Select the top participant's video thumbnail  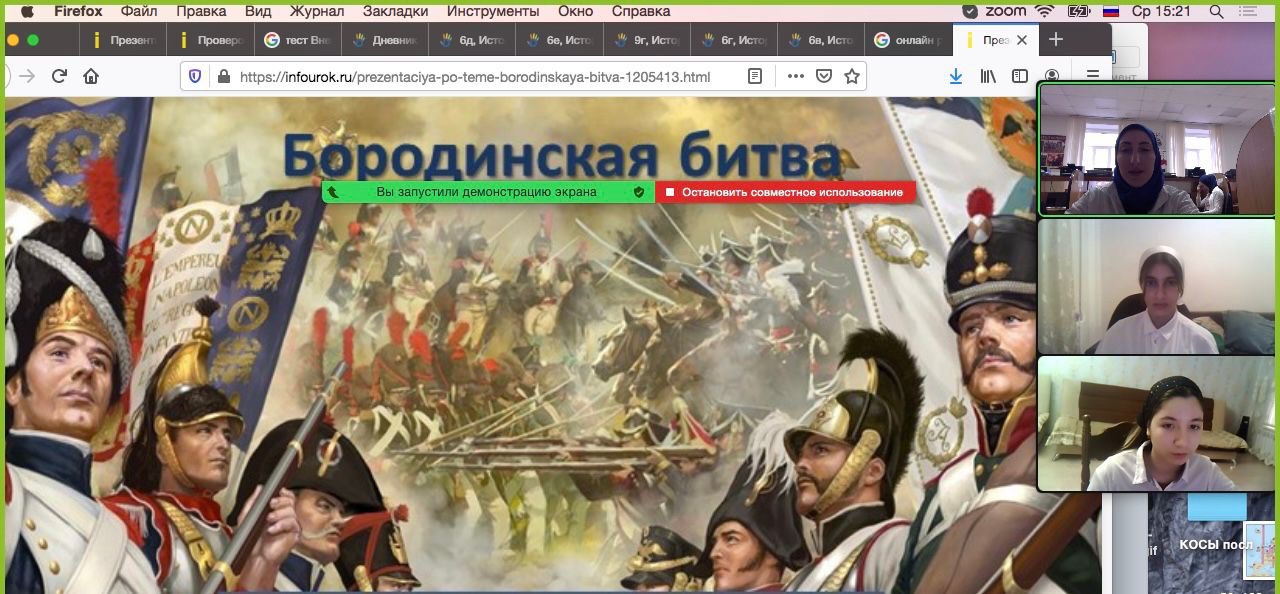point(1157,149)
